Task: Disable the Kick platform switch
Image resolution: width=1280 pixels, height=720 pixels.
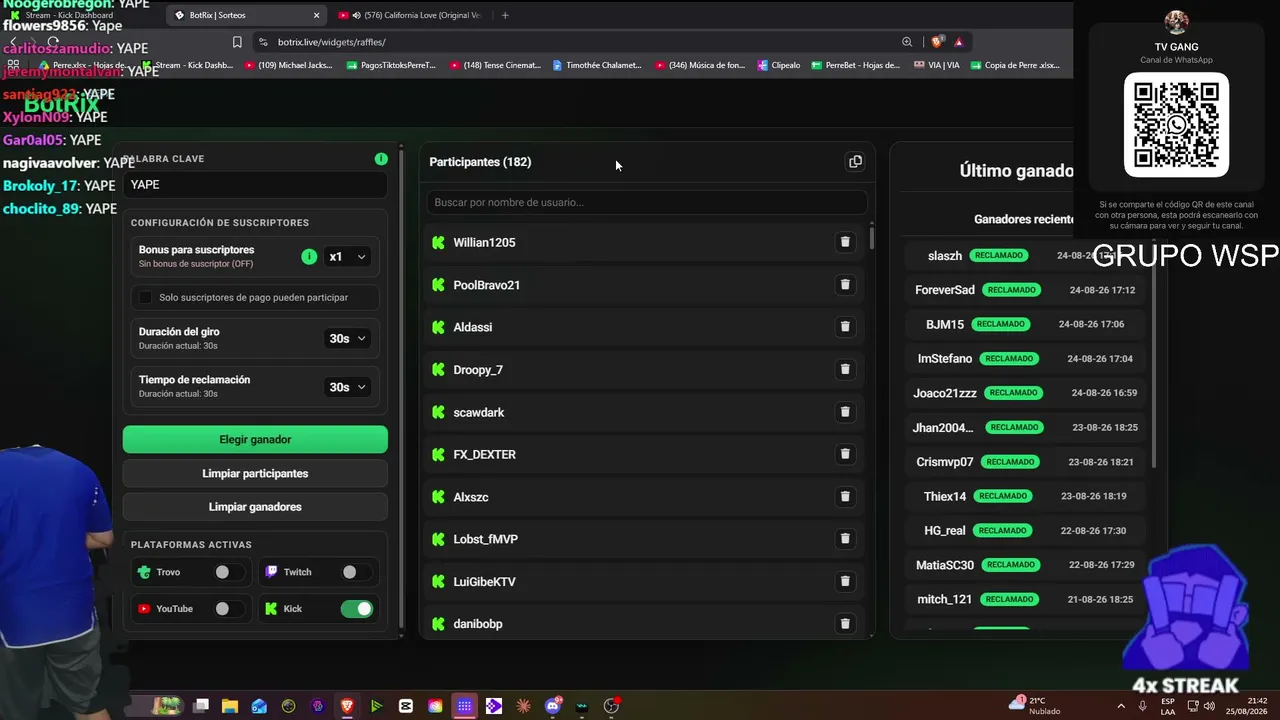Action: point(357,608)
